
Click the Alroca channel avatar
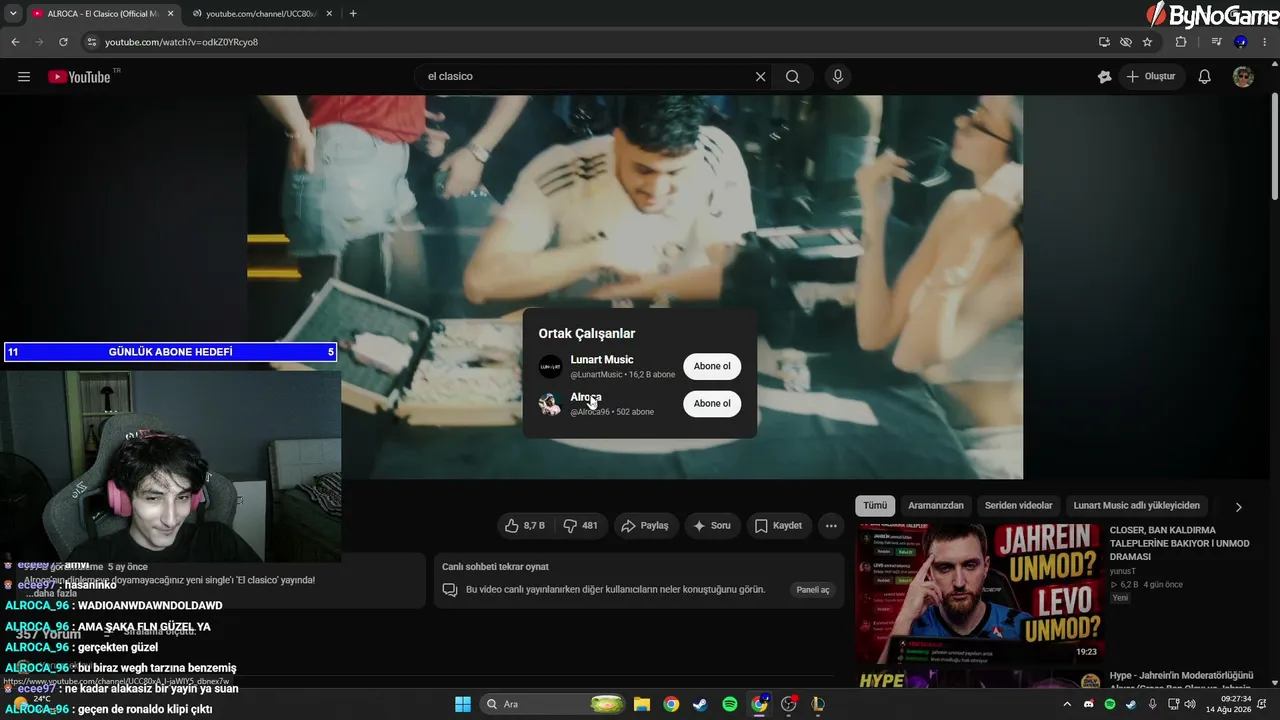coord(550,404)
